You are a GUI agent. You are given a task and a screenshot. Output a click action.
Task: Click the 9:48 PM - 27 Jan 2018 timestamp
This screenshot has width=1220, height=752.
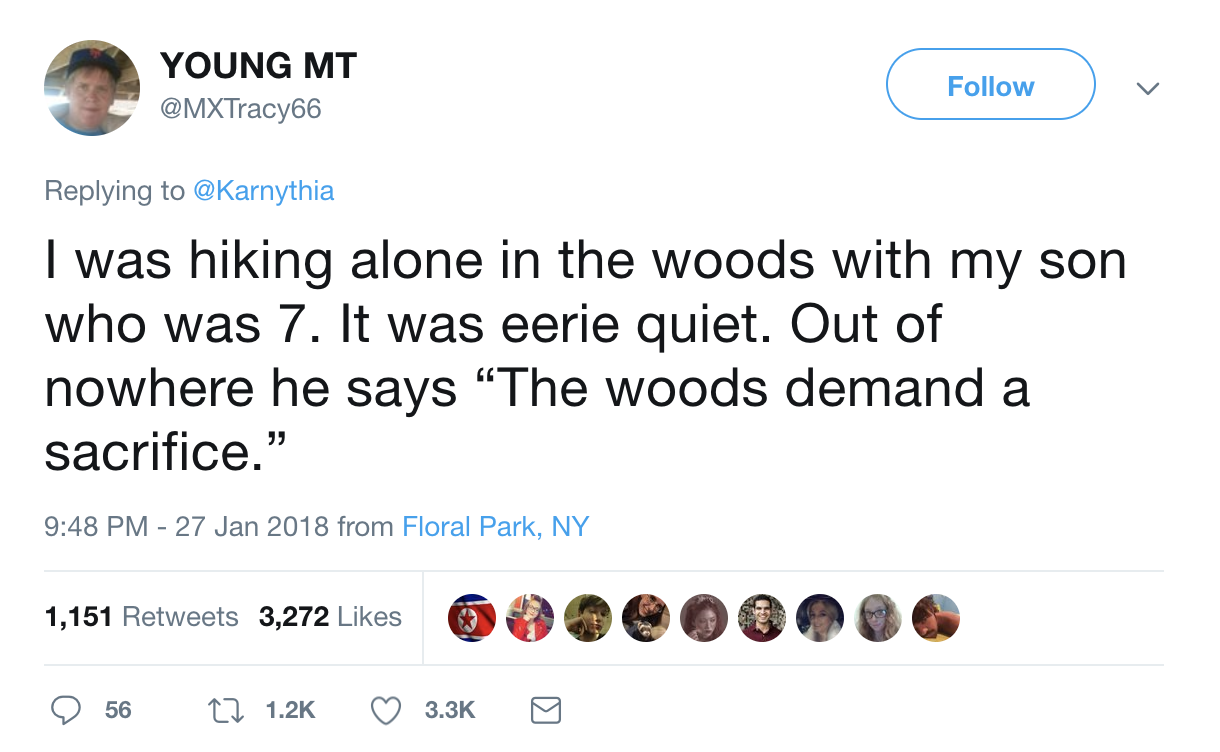[187, 526]
